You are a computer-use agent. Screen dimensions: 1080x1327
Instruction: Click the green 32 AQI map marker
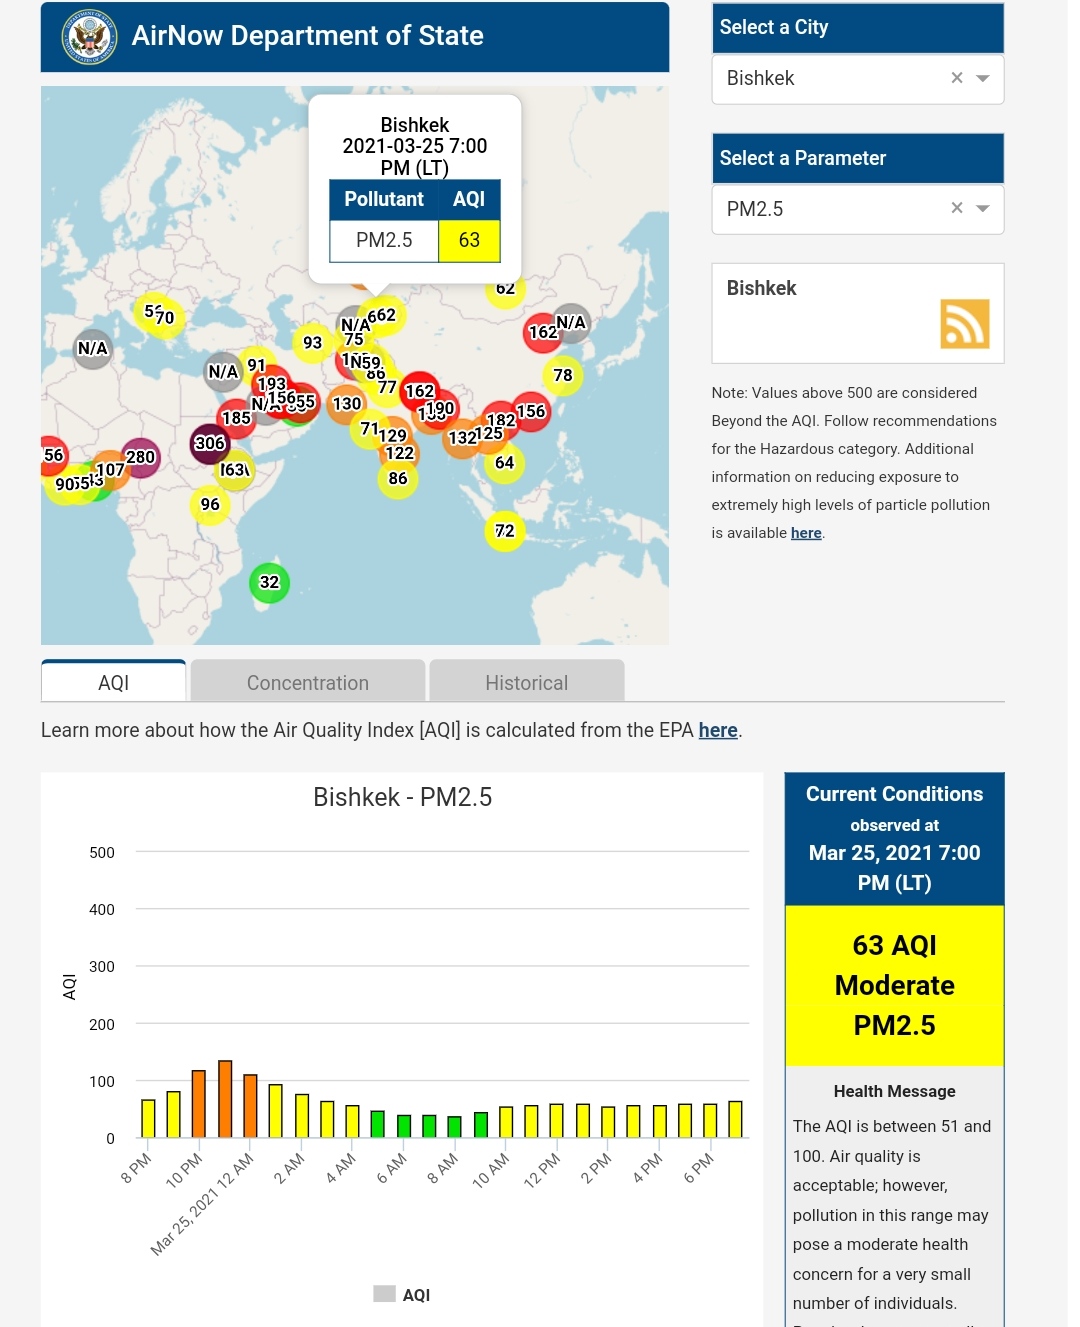point(269,582)
